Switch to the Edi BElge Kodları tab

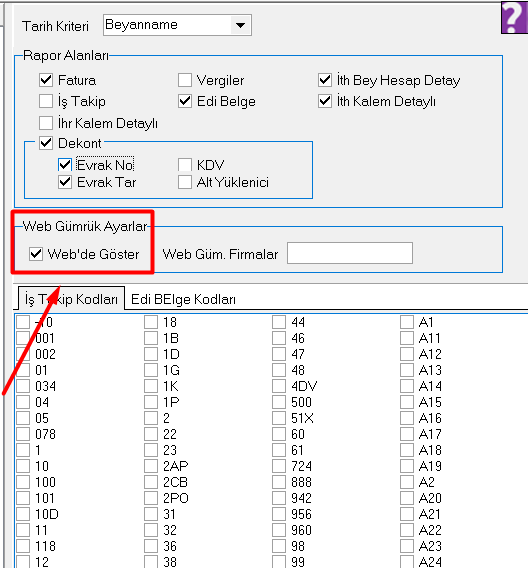pos(183,299)
